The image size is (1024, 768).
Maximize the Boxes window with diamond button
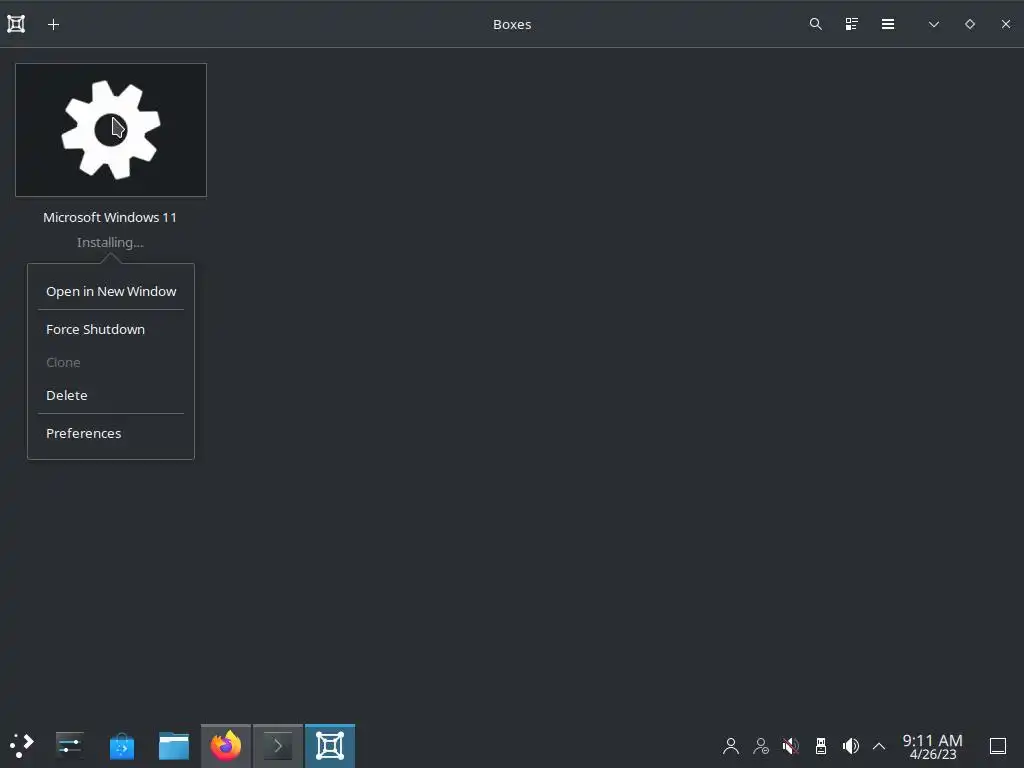pyautogui.click(x=970, y=24)
